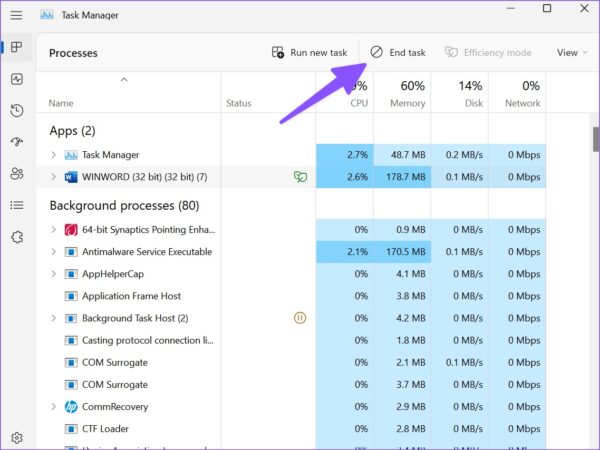Expand the Task Manager app entry

pyautogui.click(x=53, y=155)
